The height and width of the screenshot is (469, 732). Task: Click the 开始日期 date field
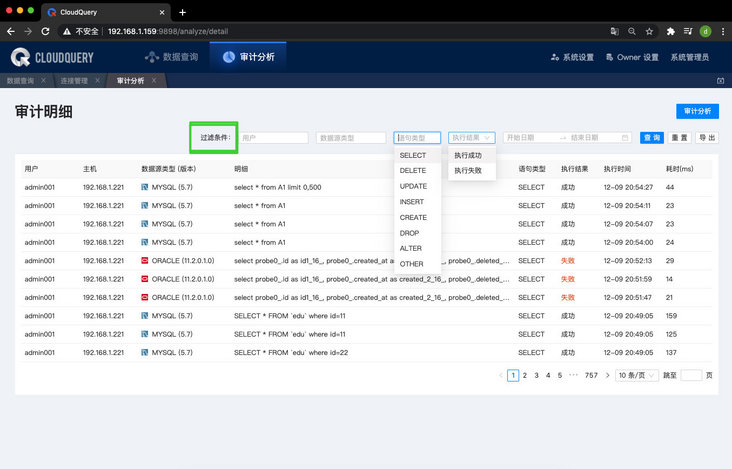[530, 138]
